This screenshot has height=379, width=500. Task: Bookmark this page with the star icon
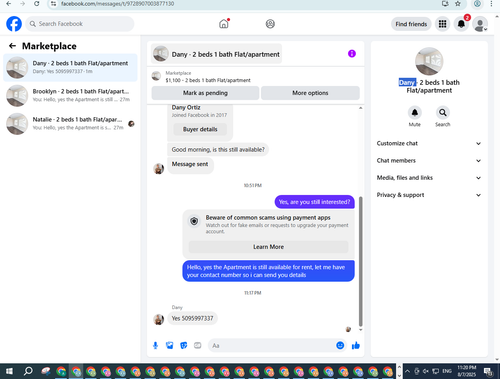pos(458,4)
